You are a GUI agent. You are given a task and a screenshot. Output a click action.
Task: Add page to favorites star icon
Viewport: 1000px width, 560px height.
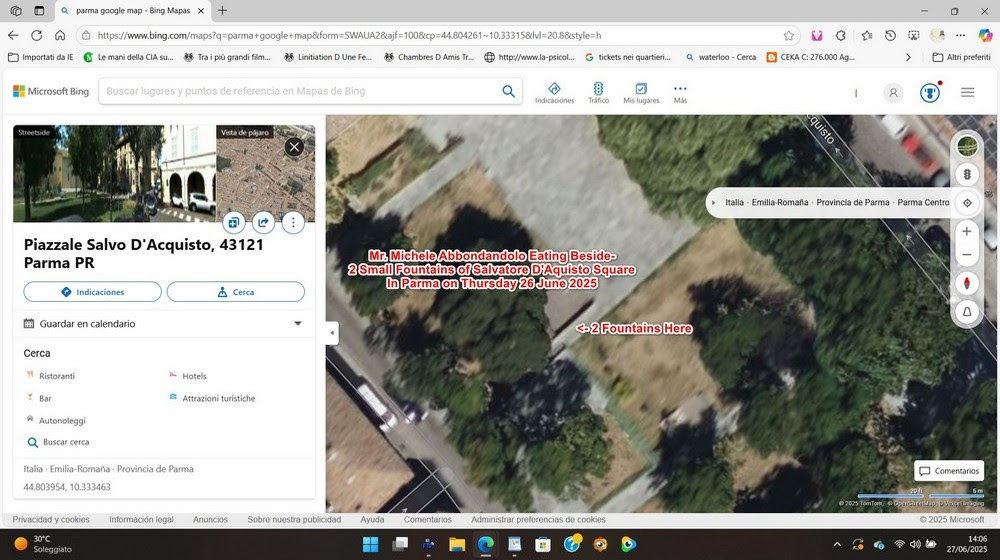pyautogui.click(x=789, y=35)
